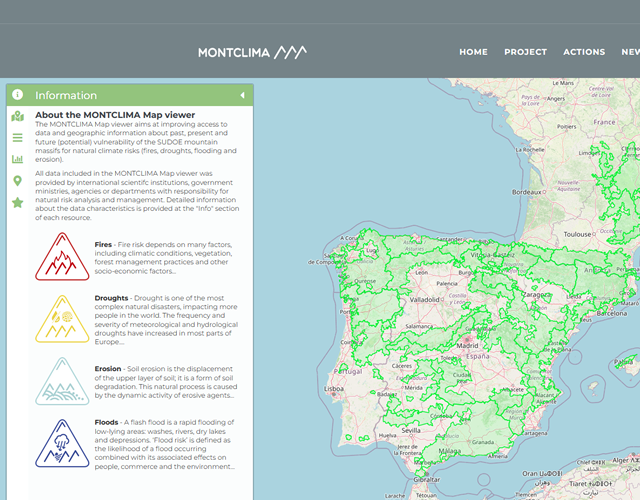640x500 pixels.
Task: Click the Information circle icon in panel header
Action: [18, 95]
